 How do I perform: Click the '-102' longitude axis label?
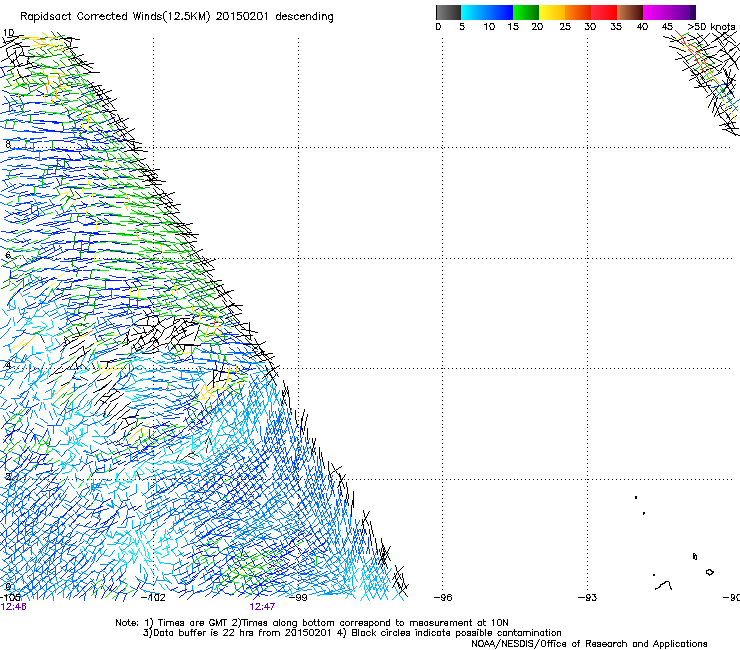(153, 598)
